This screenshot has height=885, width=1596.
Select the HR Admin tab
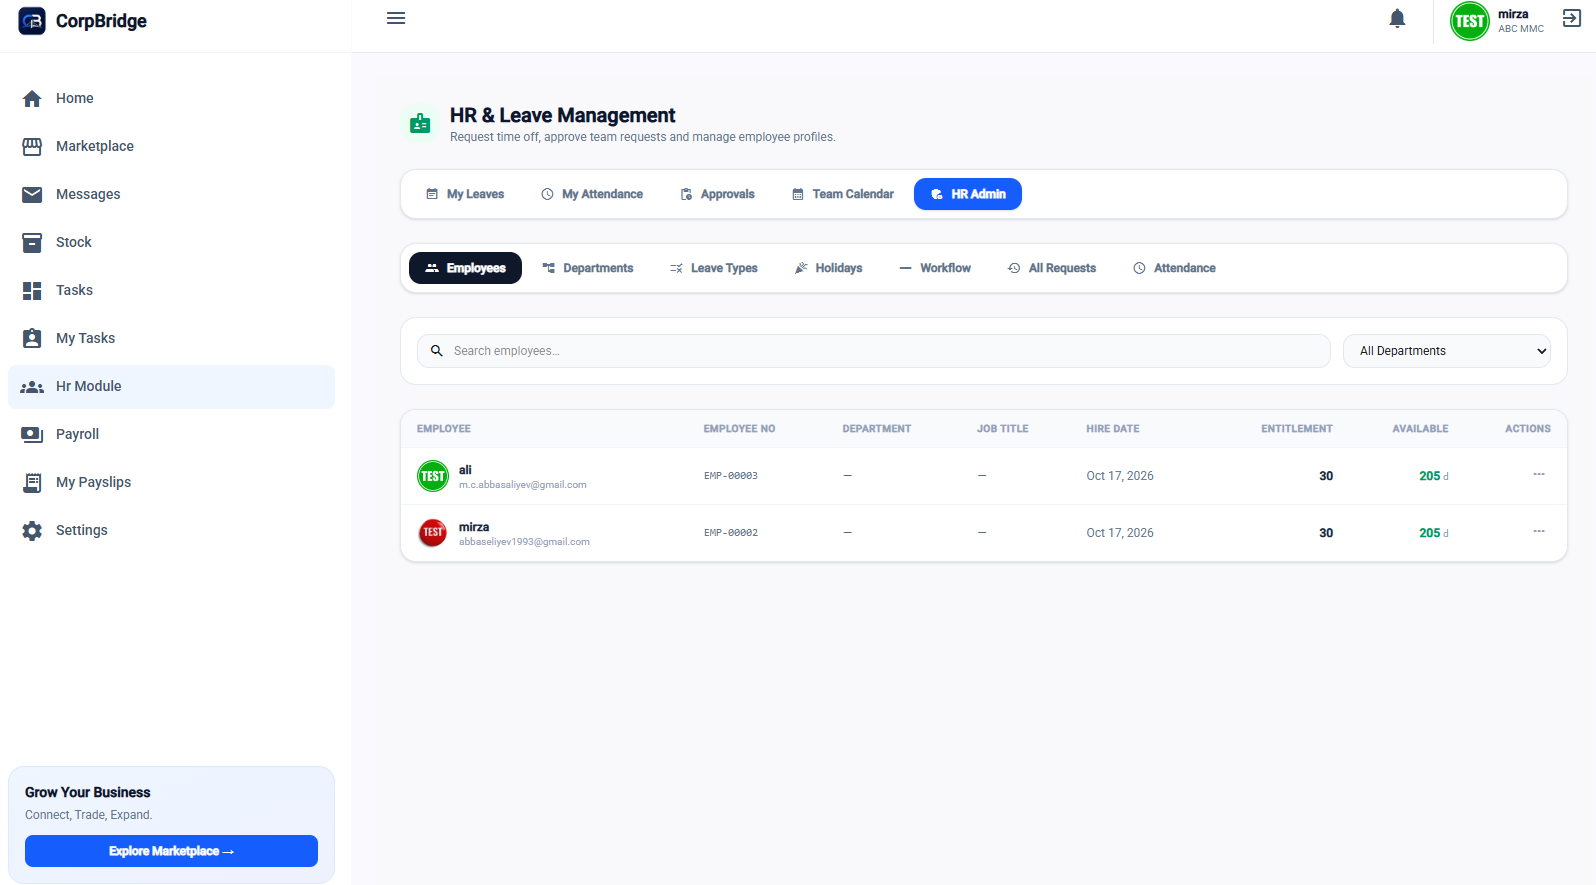click(968, 194)
